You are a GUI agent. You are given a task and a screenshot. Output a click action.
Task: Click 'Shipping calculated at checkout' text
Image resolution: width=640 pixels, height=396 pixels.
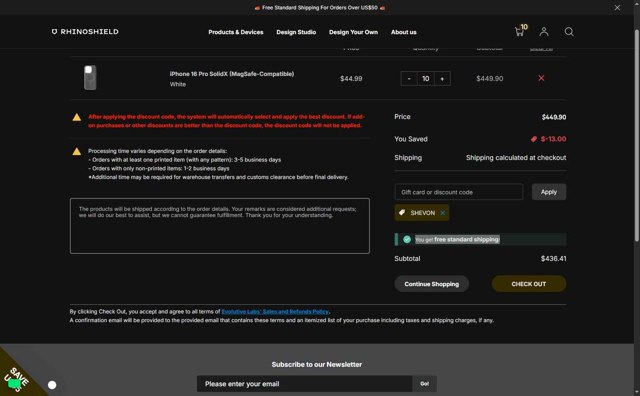click(x=516, y=158)
